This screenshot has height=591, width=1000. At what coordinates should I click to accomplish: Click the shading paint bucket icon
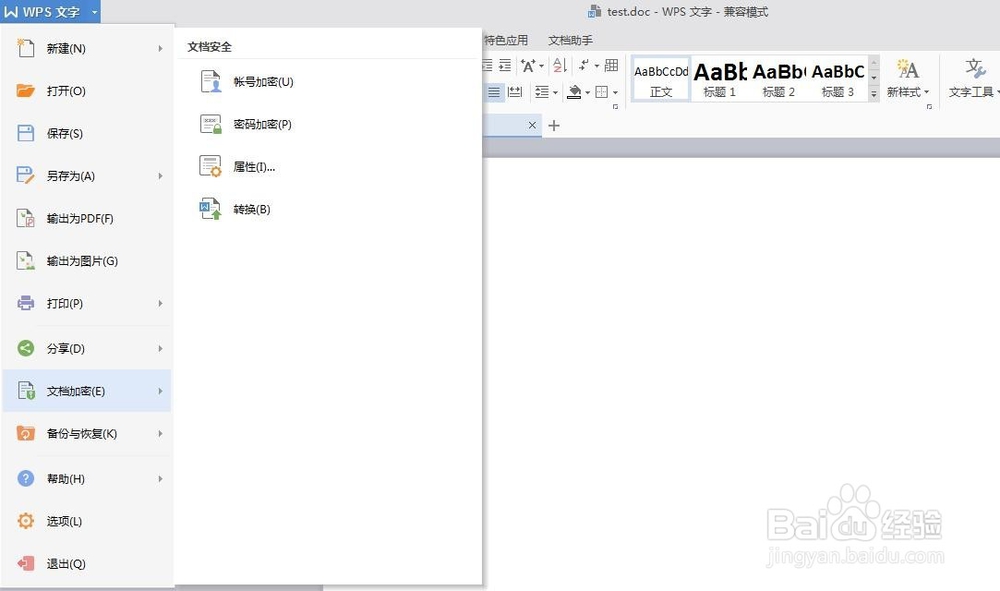574,92
